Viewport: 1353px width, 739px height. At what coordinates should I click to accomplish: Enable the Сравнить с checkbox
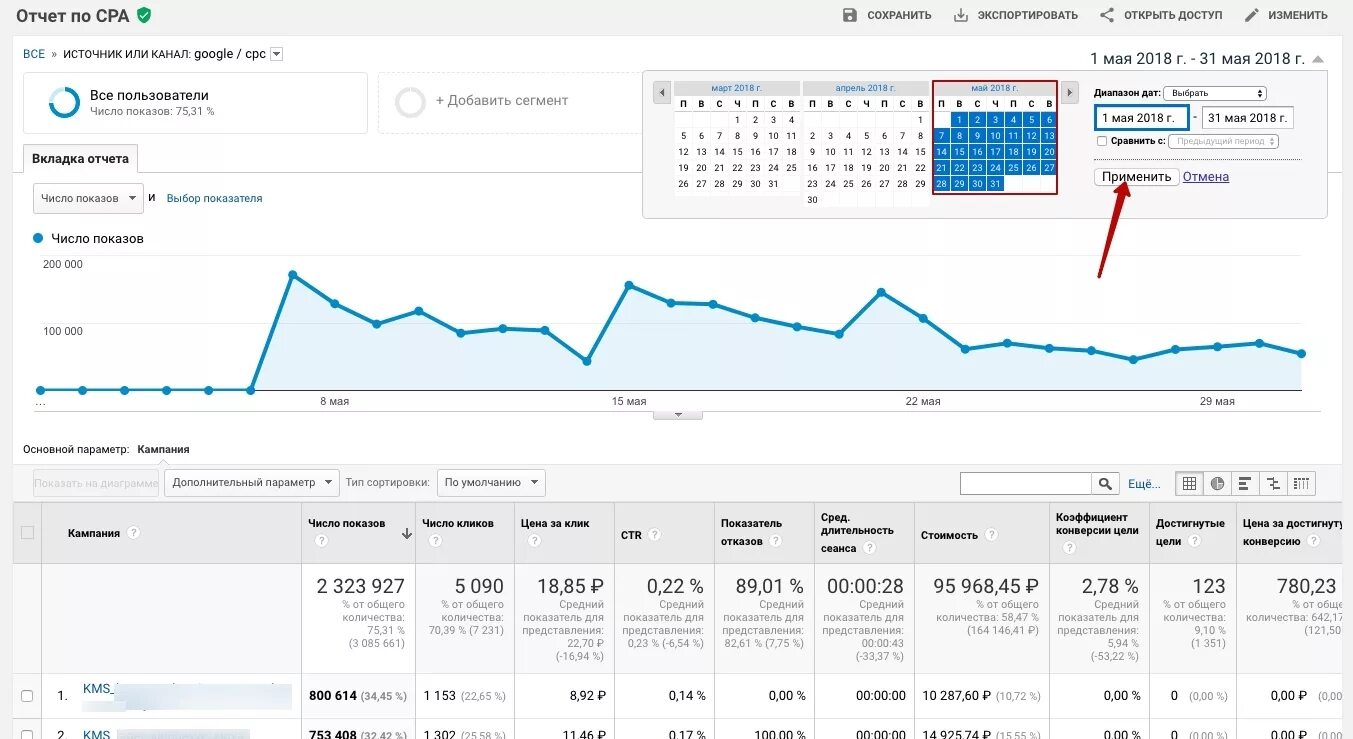[x=1102, y=142]
